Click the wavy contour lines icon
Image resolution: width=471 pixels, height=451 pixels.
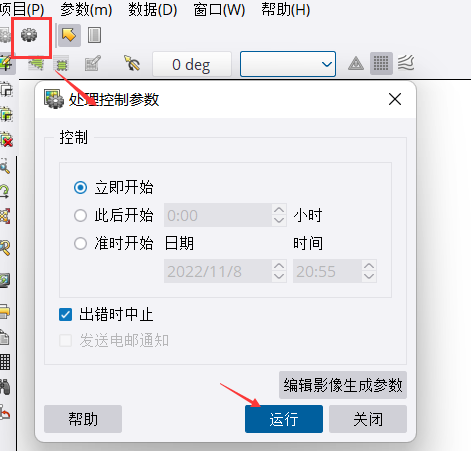406,63
